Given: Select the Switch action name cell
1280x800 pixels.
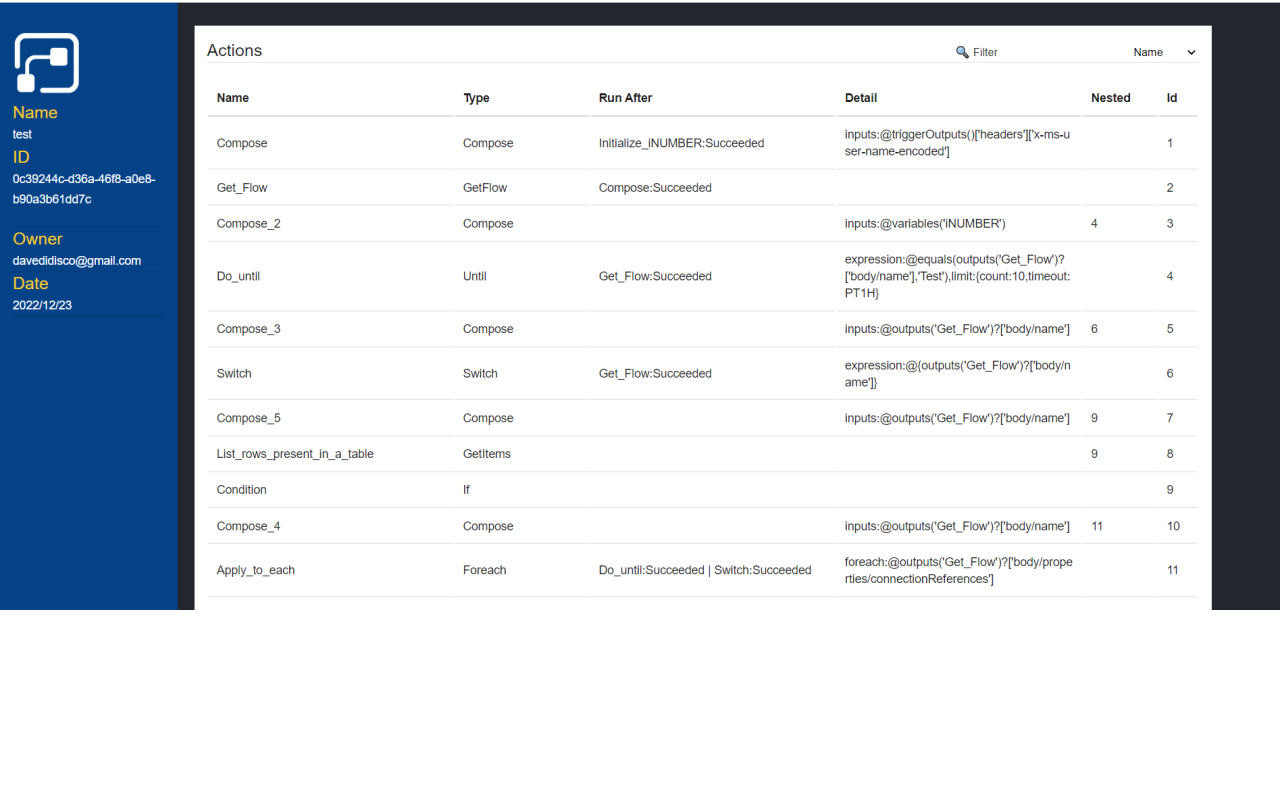Looking at the screenshot, I should (234, 374).
